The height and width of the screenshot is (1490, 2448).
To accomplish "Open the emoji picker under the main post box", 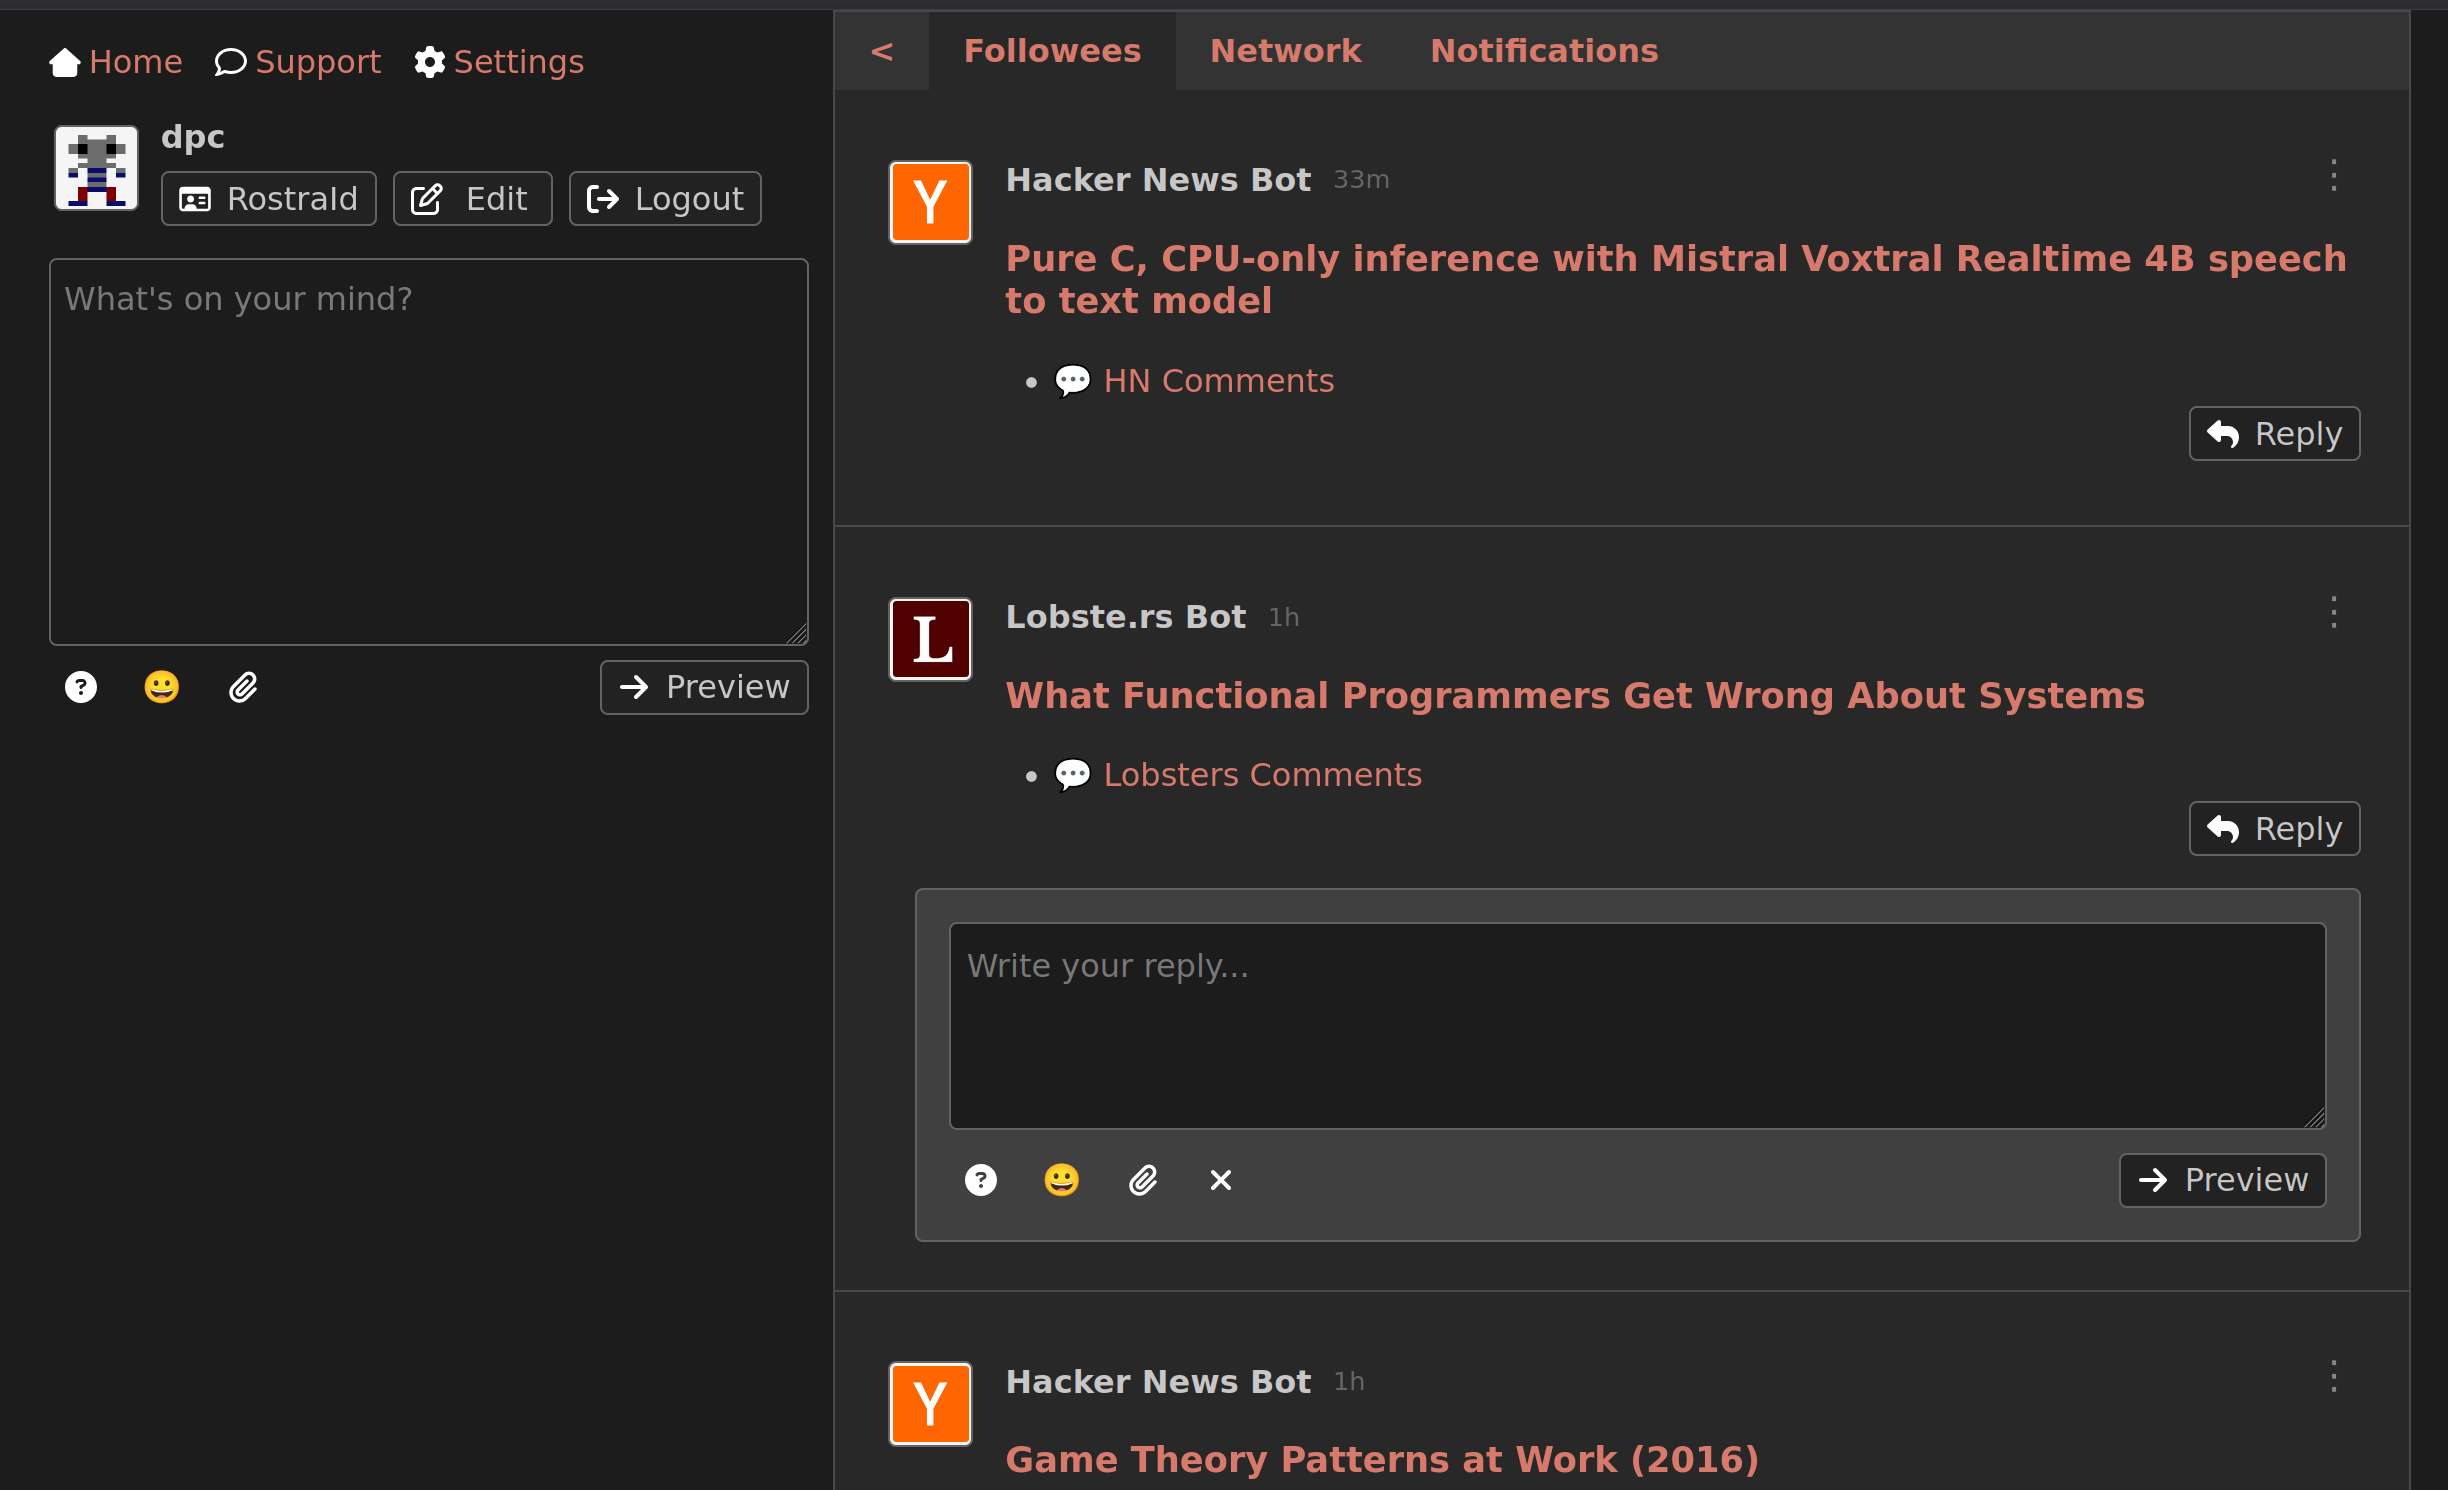I will coord(161,687).
